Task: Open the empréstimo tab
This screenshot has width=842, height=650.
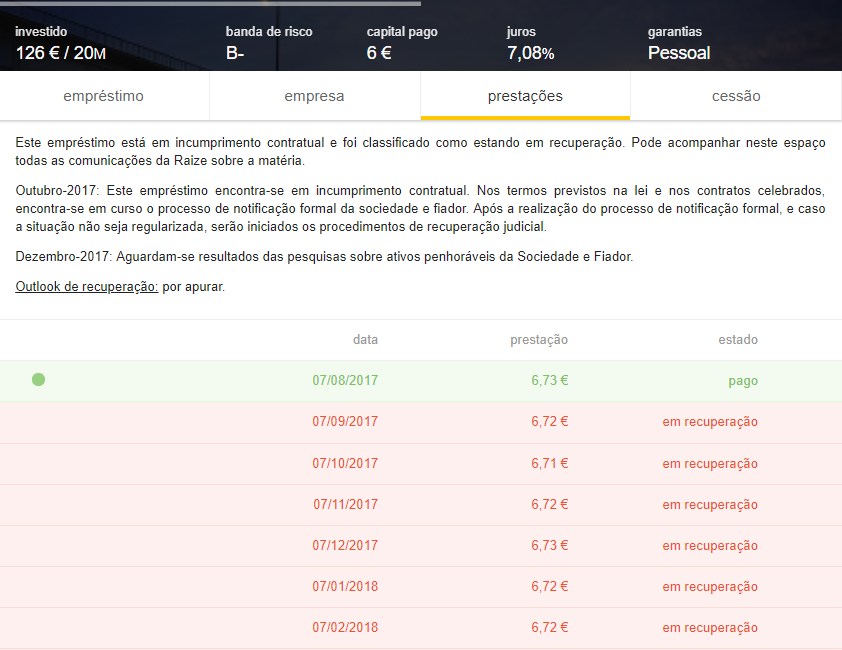Action: click(x=104, y=96)
